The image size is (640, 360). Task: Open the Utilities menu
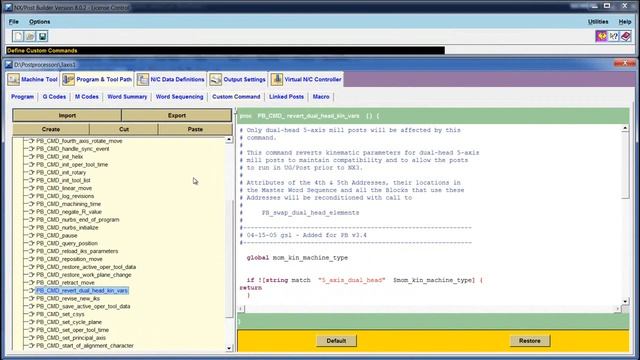coord(598,22)
